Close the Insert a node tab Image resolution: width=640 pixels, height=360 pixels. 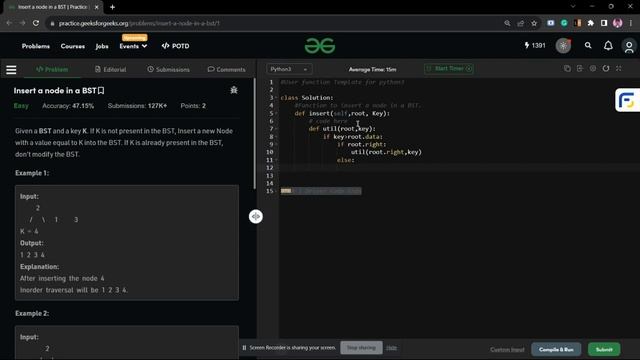(x=97, y=7)
